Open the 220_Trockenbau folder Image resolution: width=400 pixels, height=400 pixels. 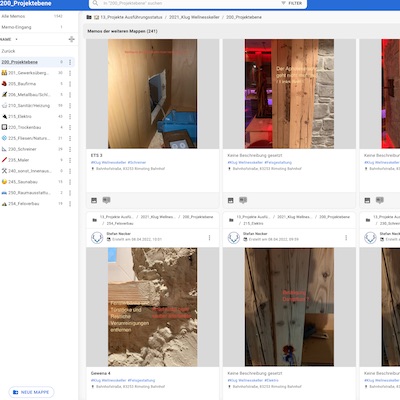point(24,127)
